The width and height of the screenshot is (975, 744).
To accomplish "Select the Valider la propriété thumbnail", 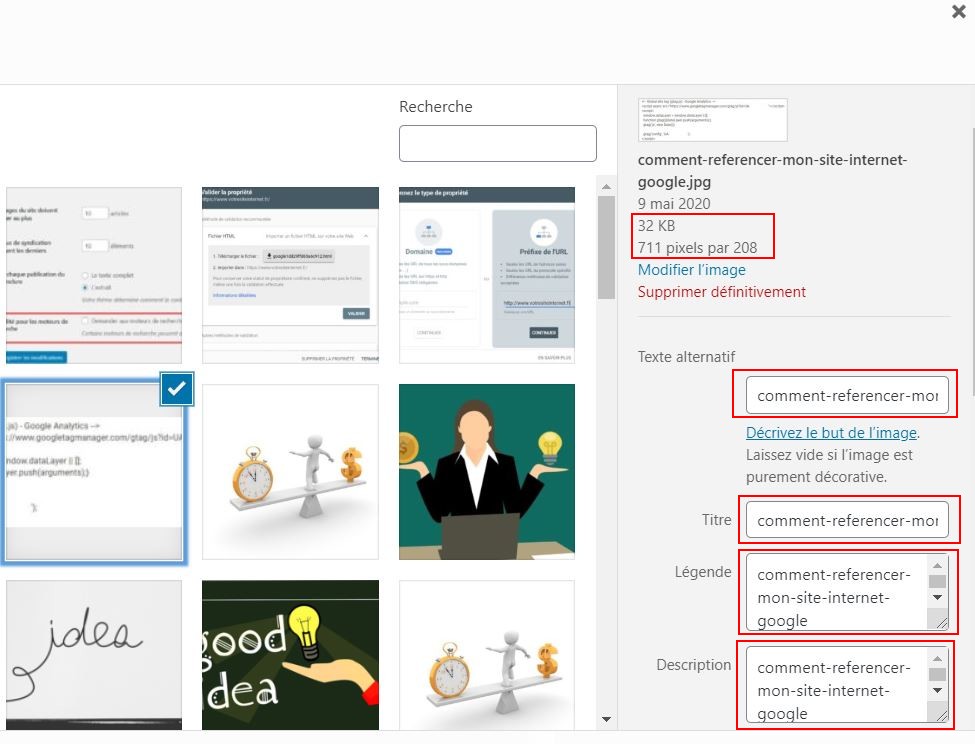I will click(x=290, y=275).
